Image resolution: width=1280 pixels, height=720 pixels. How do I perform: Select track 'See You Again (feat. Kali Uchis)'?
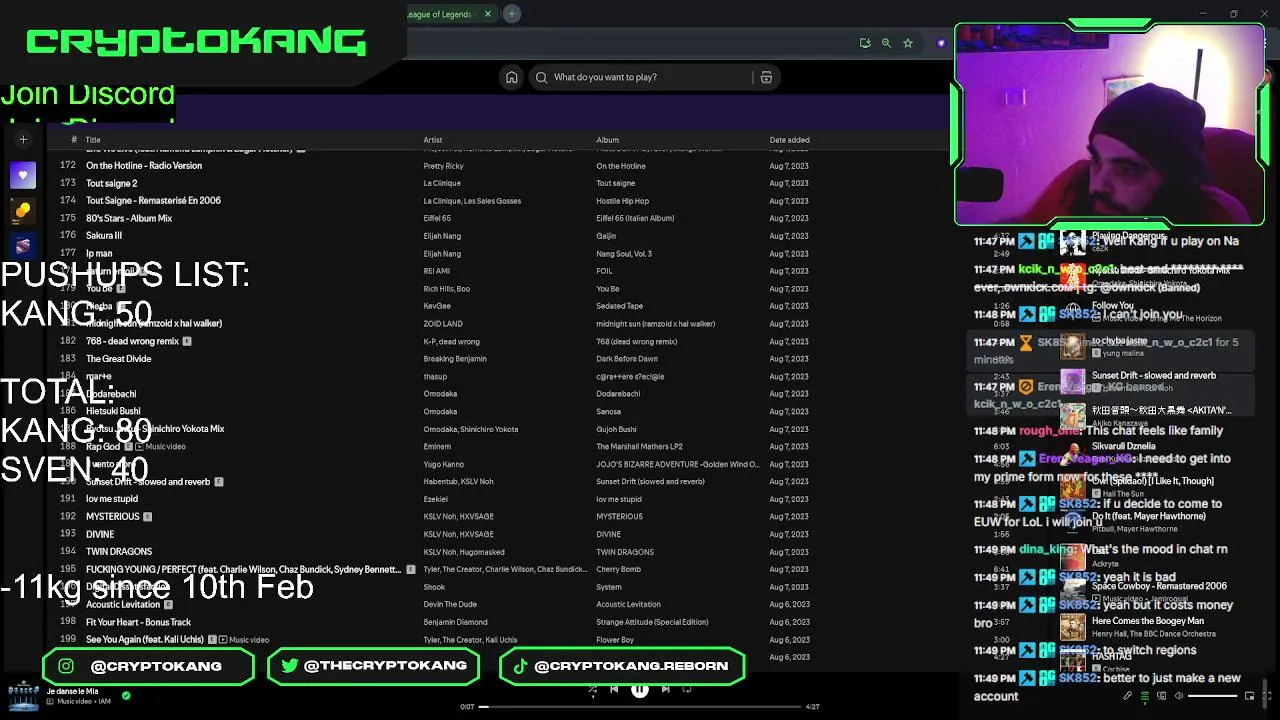145,640
